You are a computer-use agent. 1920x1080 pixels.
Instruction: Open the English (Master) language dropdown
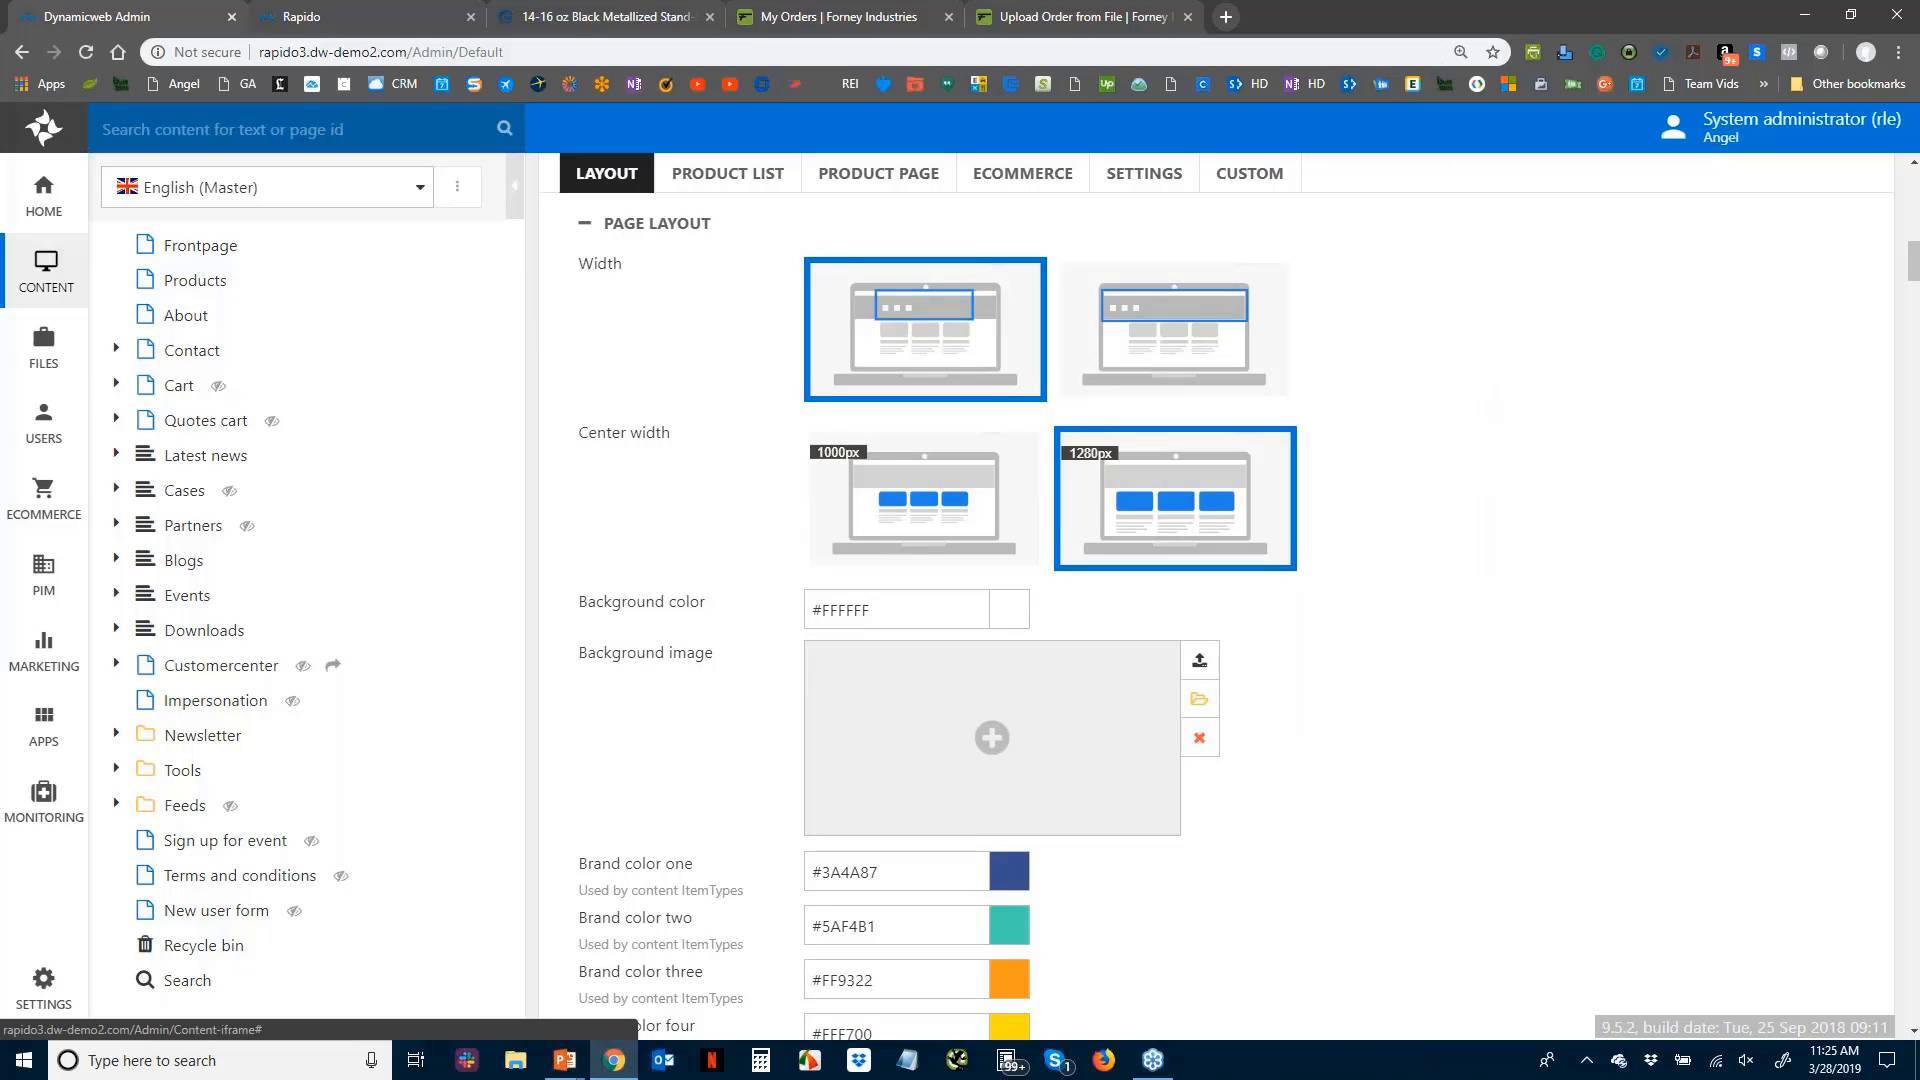[419, 187]
